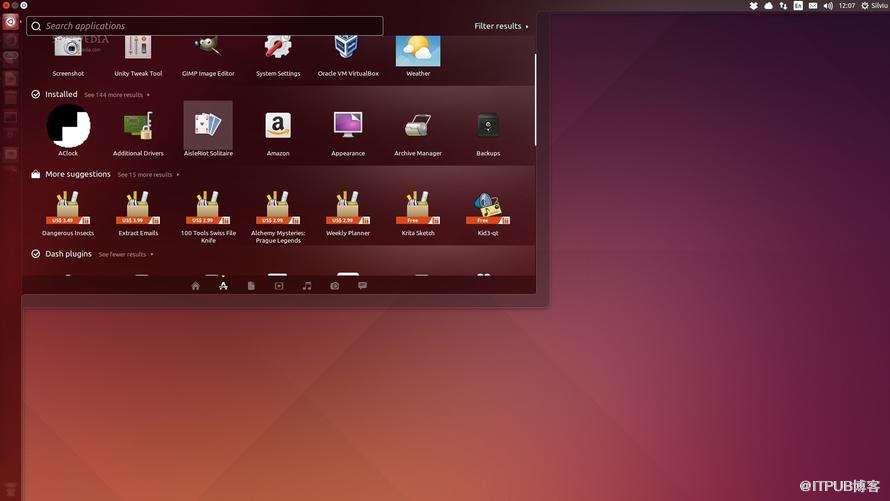
Task: Switch to the Photos lens
Action: point(334,286)
